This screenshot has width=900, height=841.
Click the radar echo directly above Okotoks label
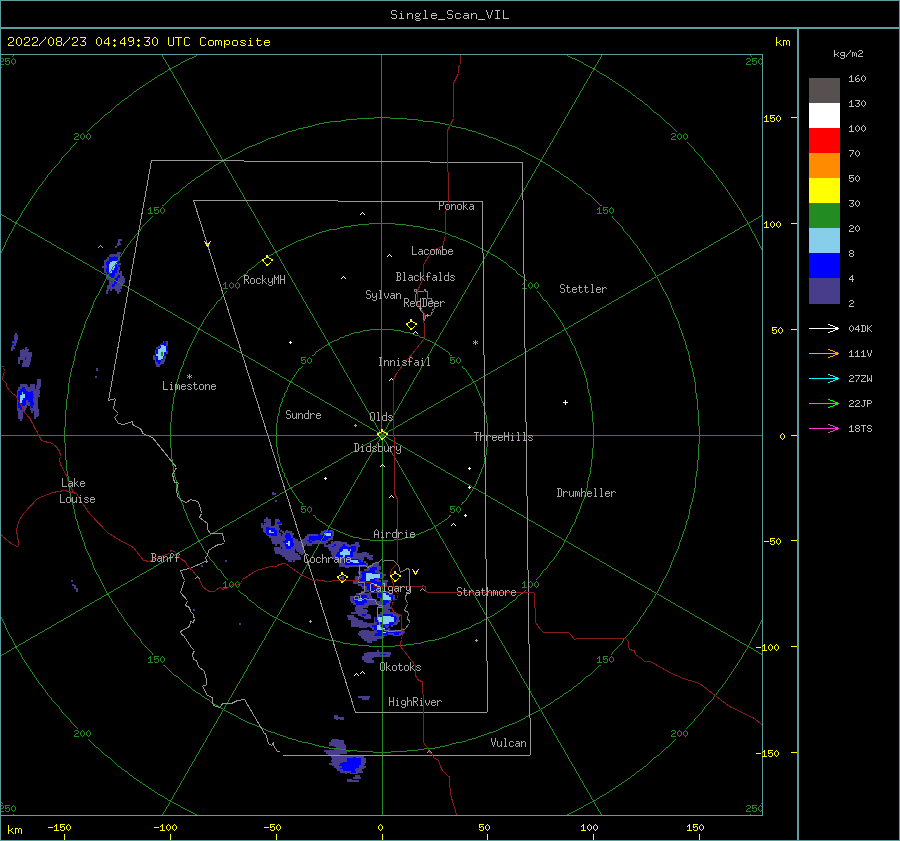[376, 656]
